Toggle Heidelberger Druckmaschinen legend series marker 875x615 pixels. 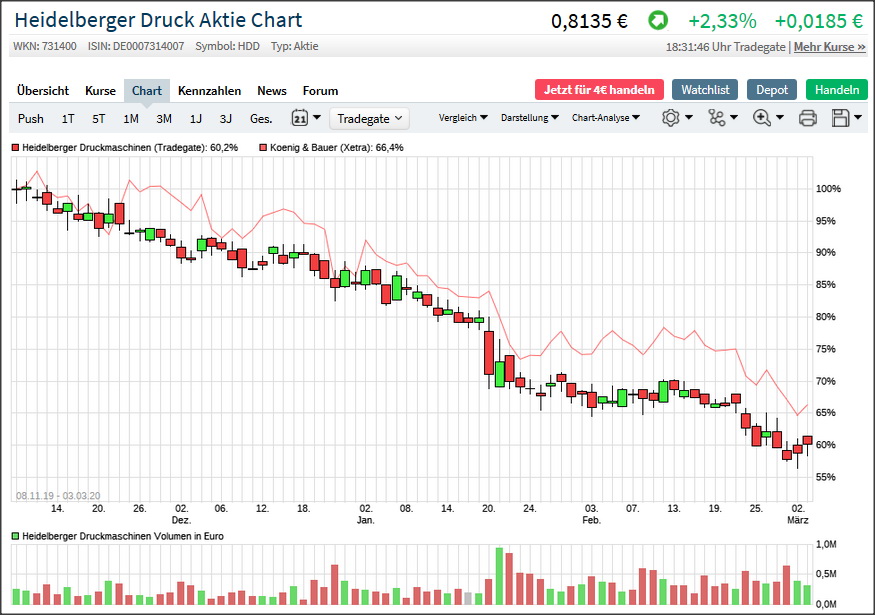coord(15,147)
